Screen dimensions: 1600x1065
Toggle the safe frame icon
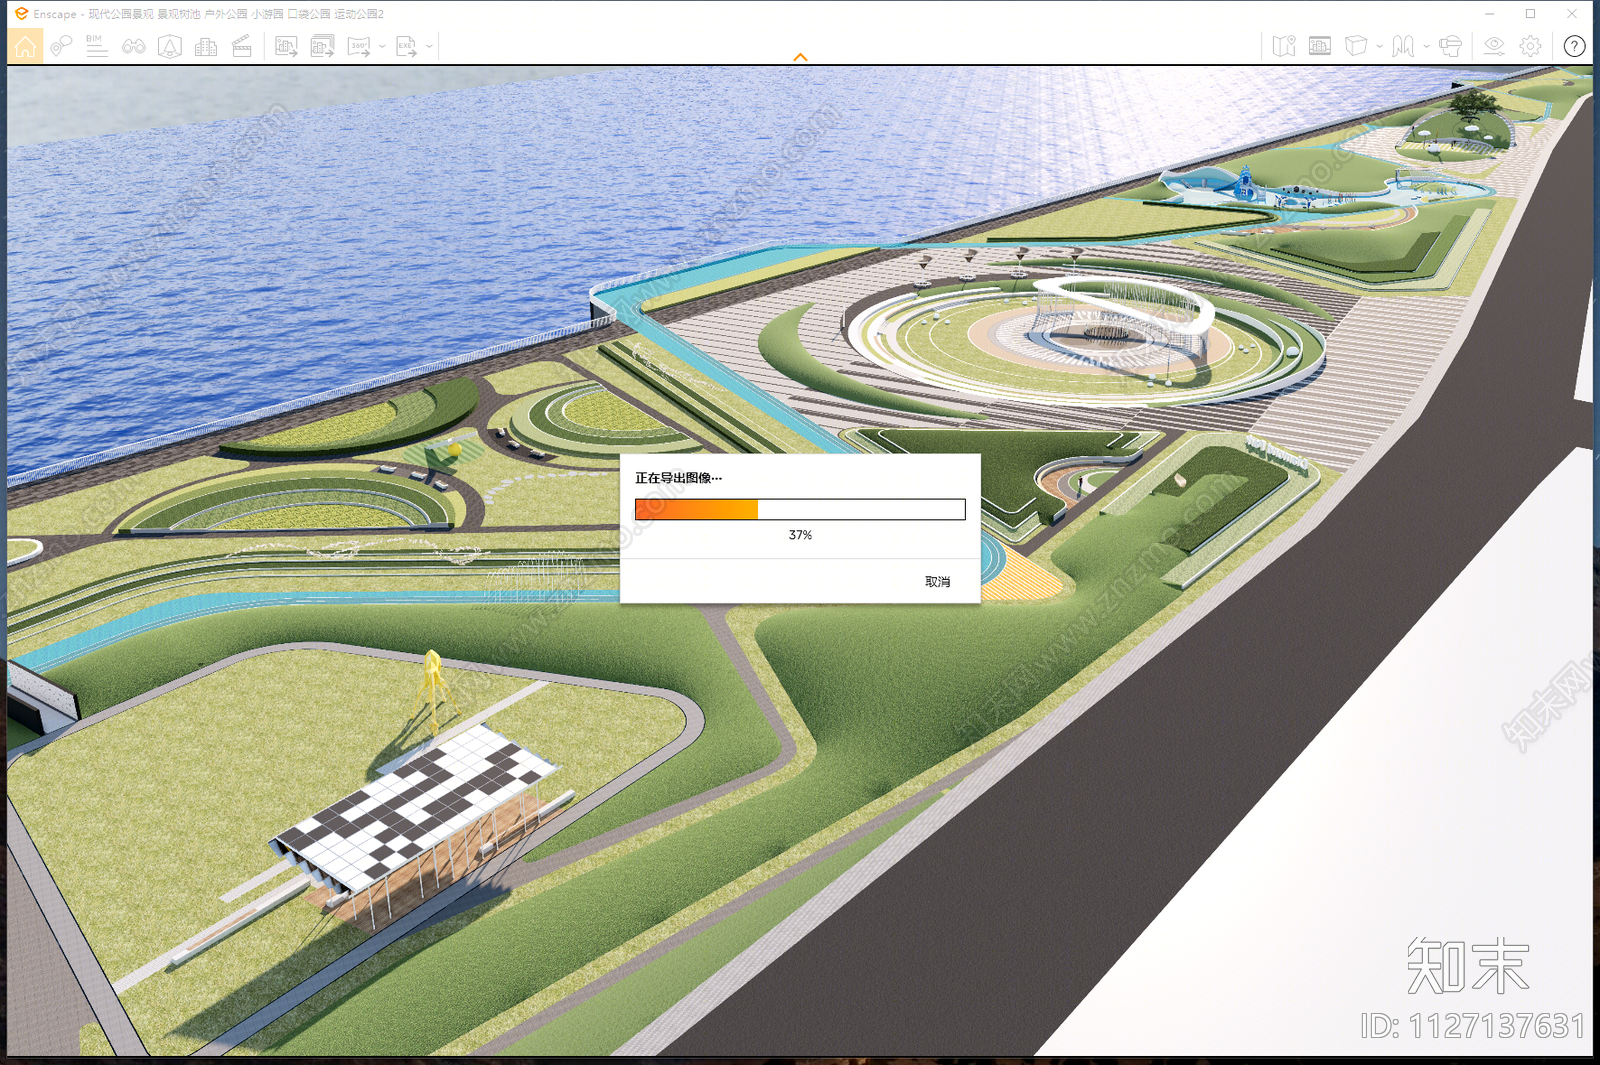[1320, 46]
